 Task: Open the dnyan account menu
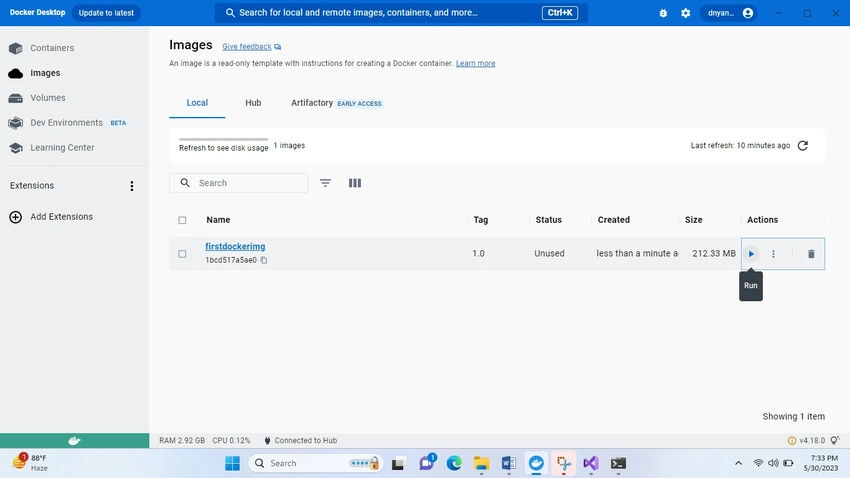(730, 13)
